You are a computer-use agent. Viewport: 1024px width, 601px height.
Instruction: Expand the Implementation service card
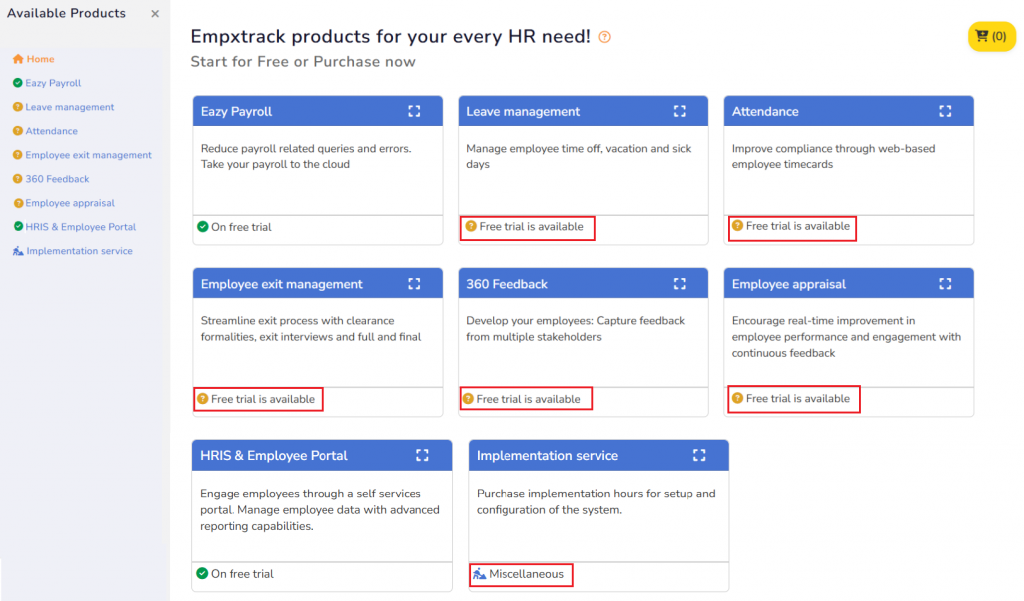coord(699,455)
